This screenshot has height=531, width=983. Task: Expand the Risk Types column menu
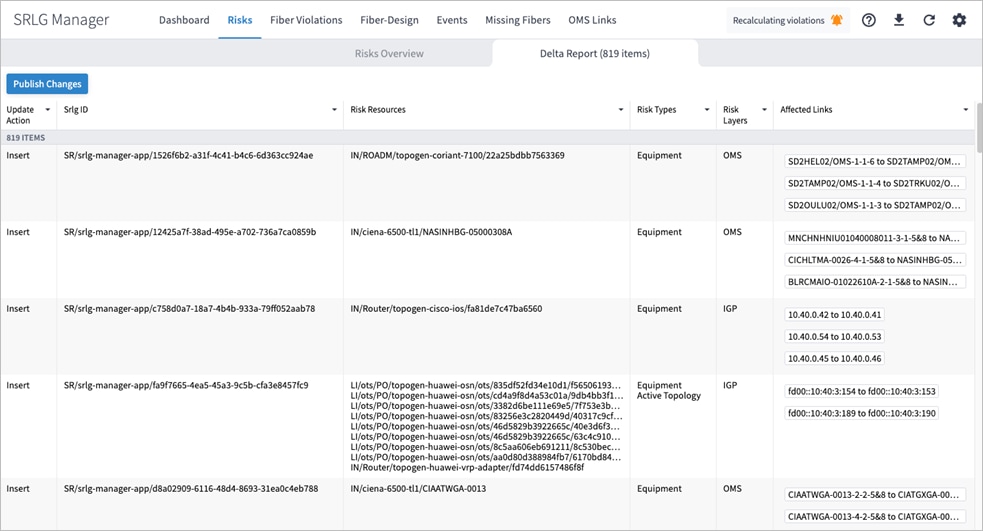708,110
